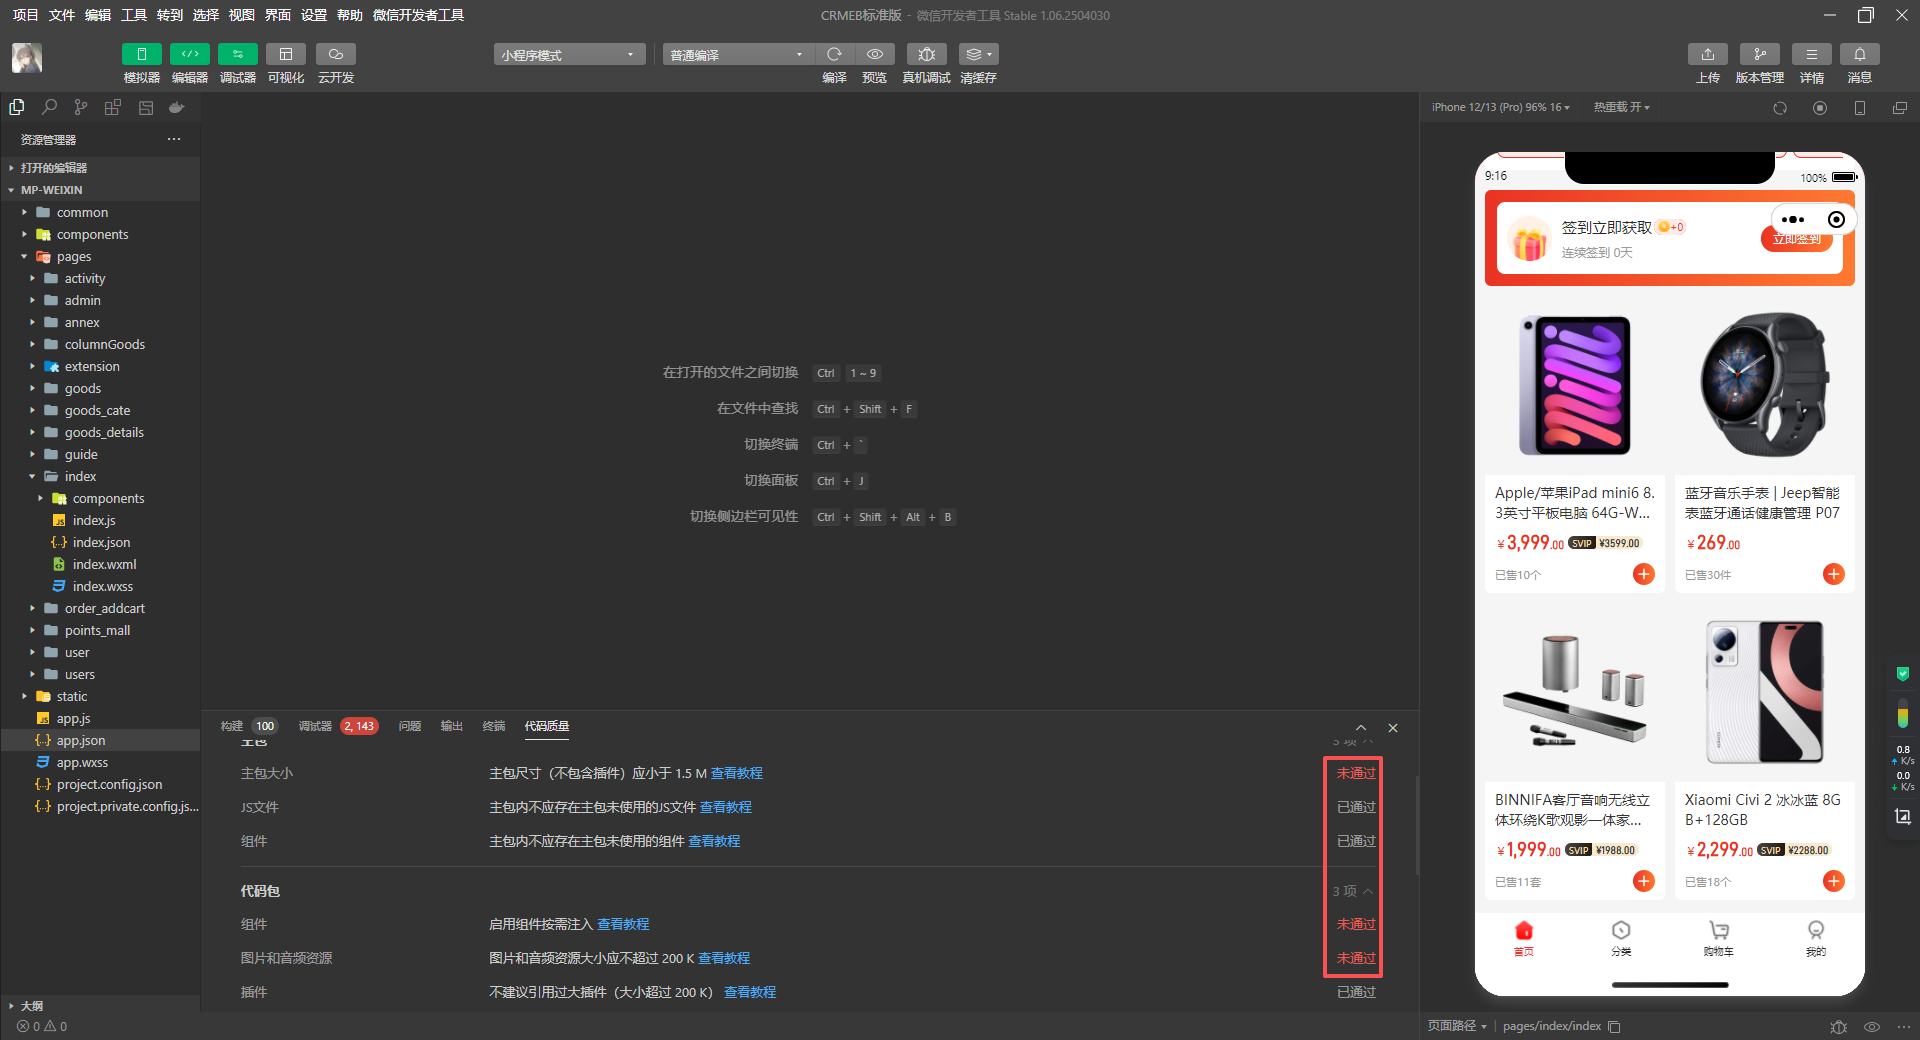The height and width of the screenshot is (1040, 1920).
Task: Select the Explorer files icon in sidebar
Action: click(17, 107)
